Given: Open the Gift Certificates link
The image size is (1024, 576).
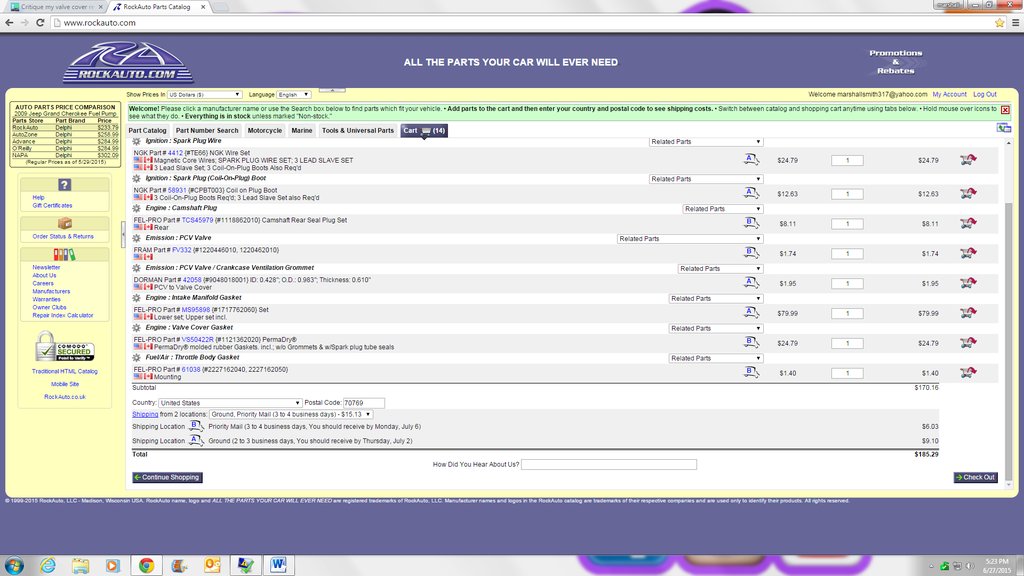Looking at the screenshot, I should pyautogui.click(x=52, y=206).
